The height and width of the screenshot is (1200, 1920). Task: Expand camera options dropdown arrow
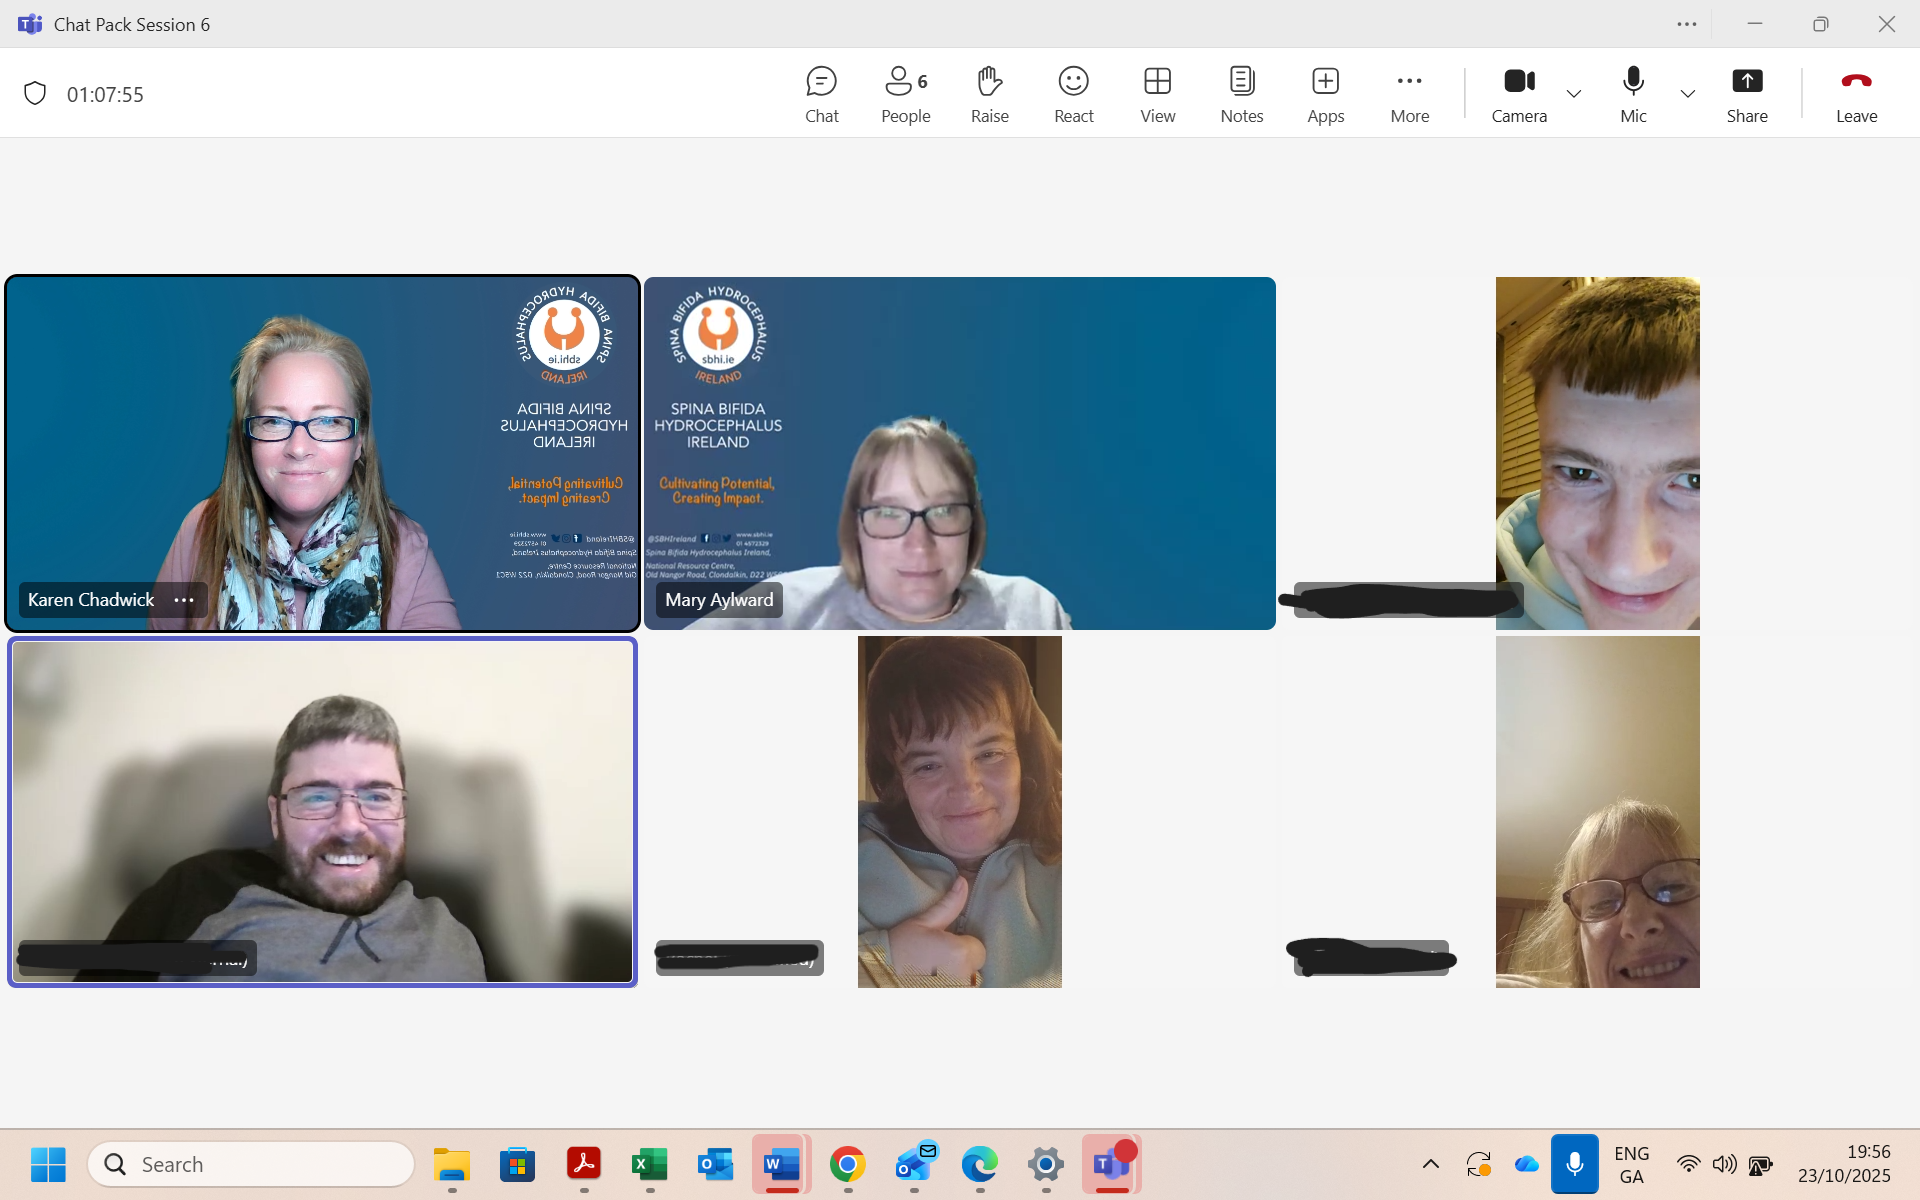pos(1574,94)
